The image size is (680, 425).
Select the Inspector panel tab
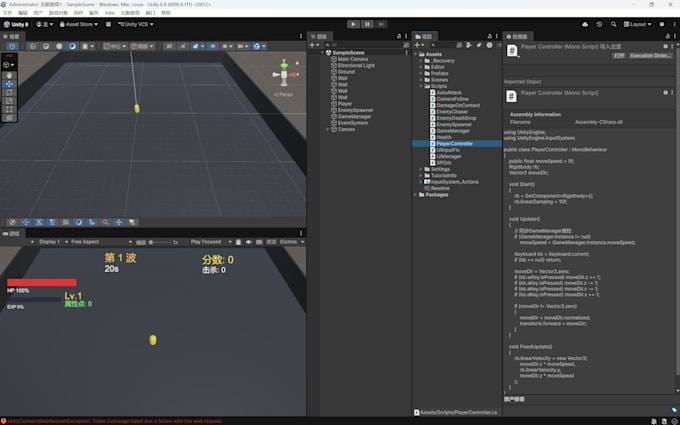[x=517, y=36]
